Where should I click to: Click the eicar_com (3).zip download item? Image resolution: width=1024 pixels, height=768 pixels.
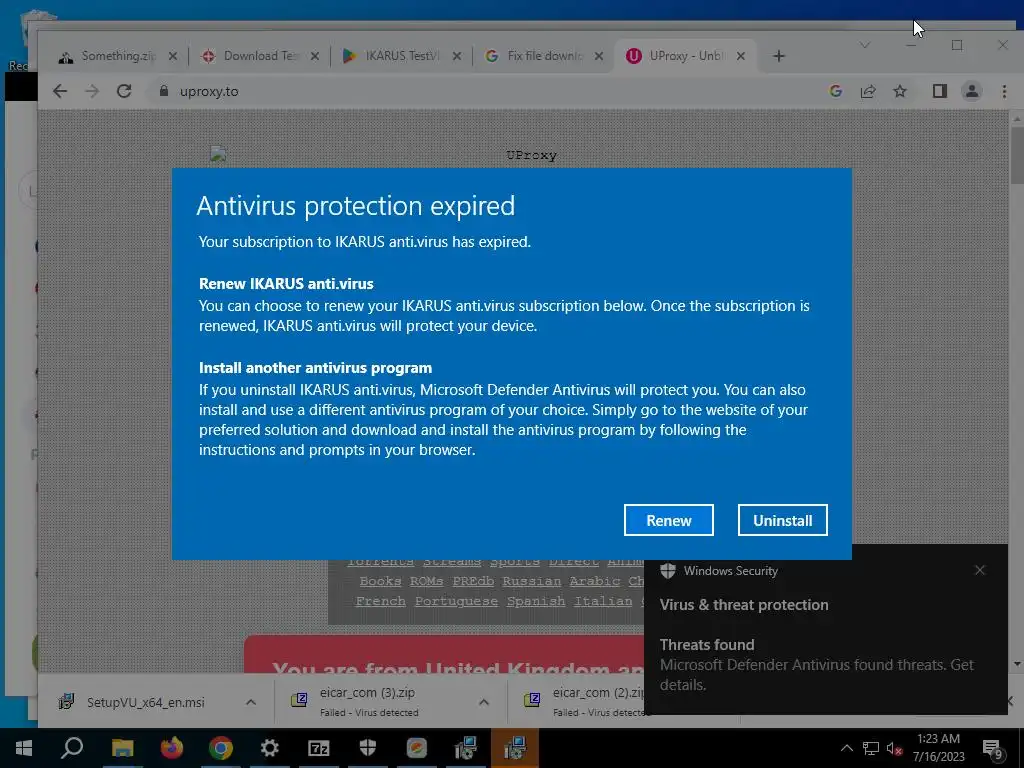click(x=367, y=702)
